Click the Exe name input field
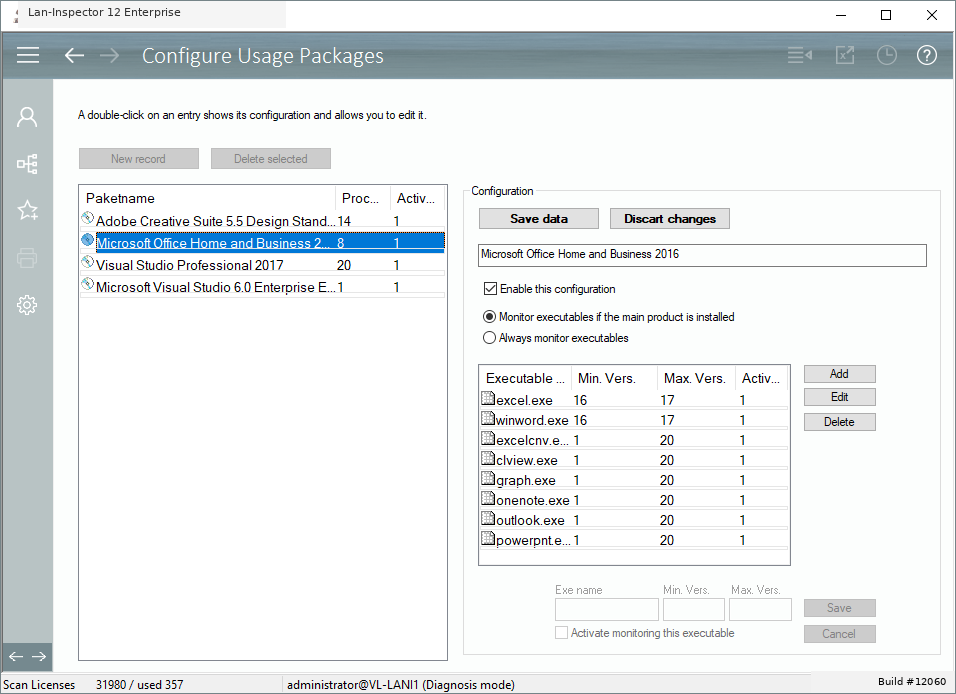 [x=607, y=609]
